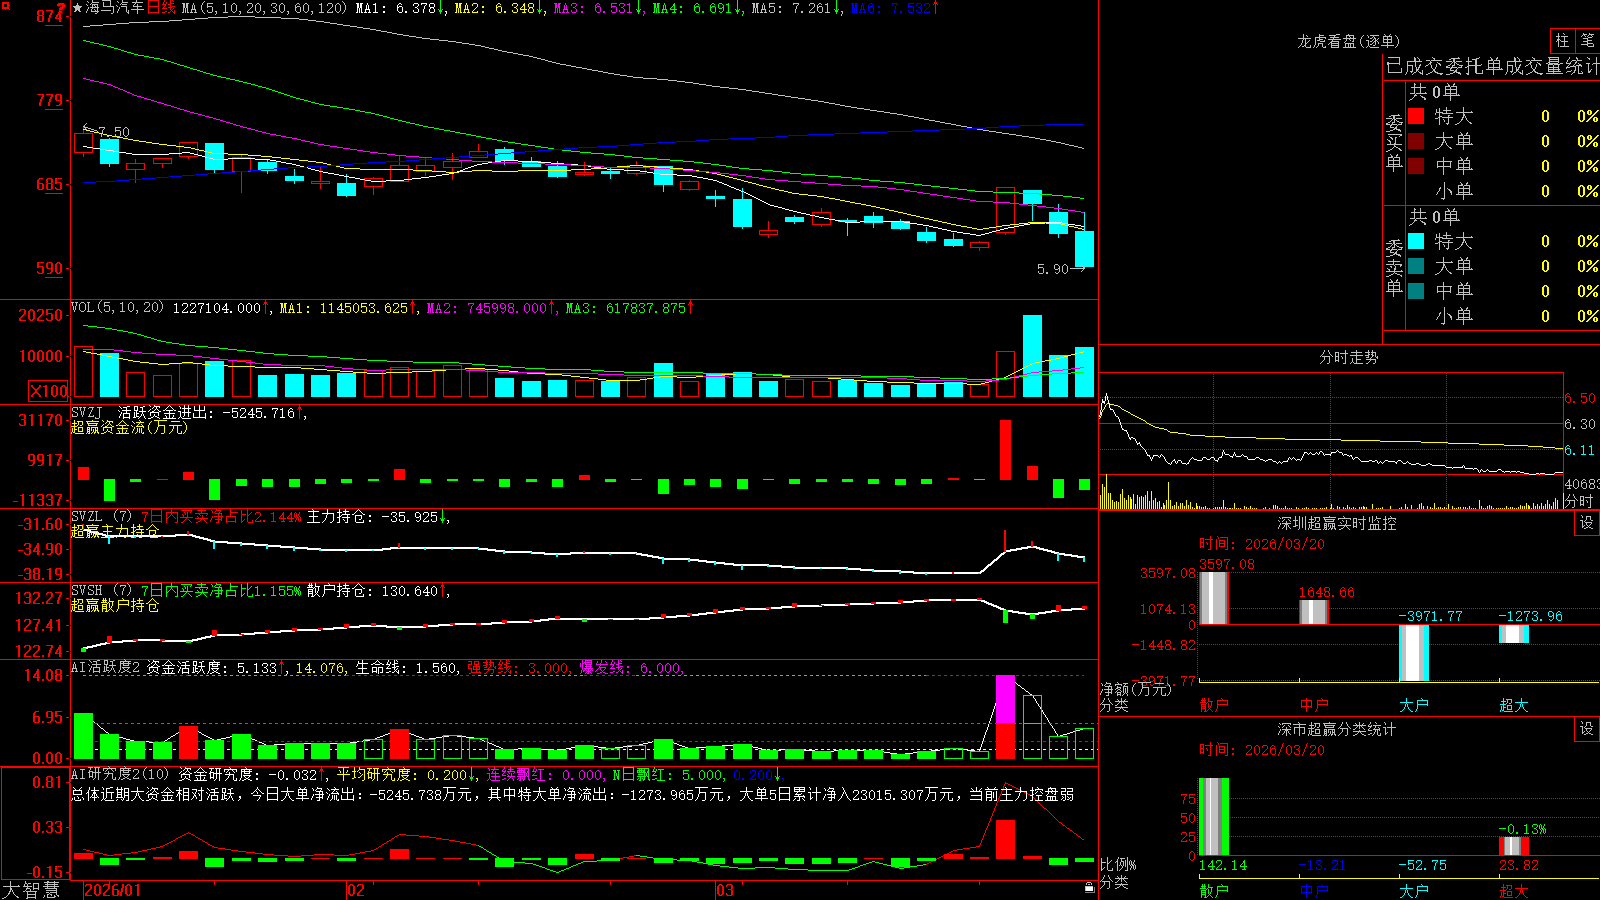This screenshot has height=900, width=1600.
Task: Click the 海马汽车 stock name
Action: (x=115, y=8)
